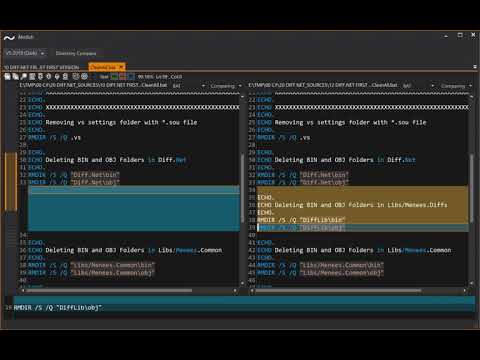Open the tab list overflow button at right
The image size is (480, 360).
[475, 67]
